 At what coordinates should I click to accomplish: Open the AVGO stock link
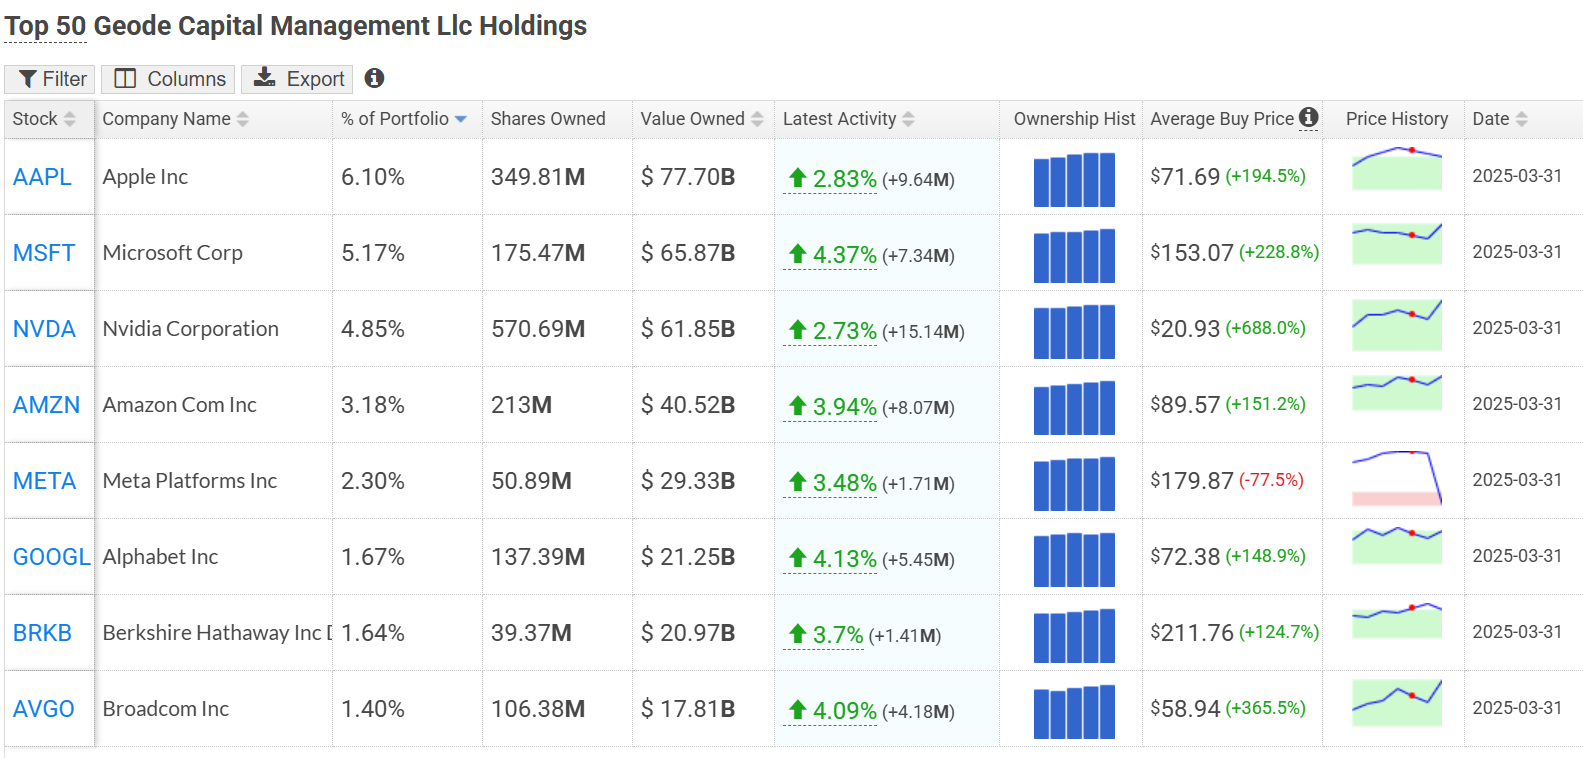click(44, 709)
